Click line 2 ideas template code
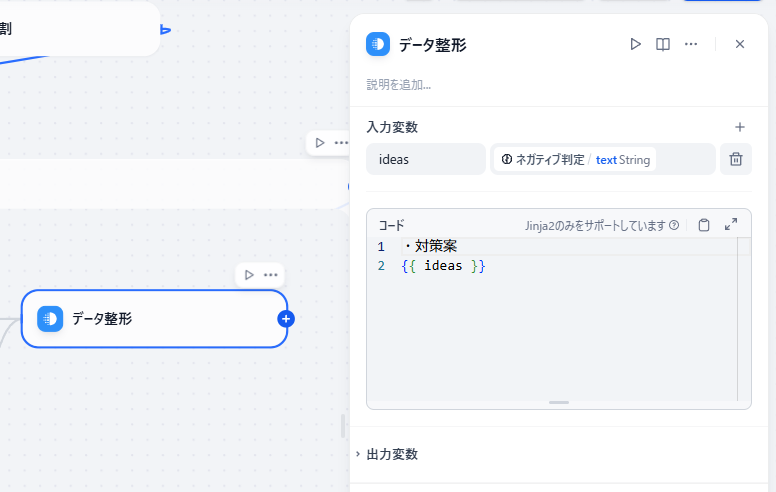 point(443,266)
